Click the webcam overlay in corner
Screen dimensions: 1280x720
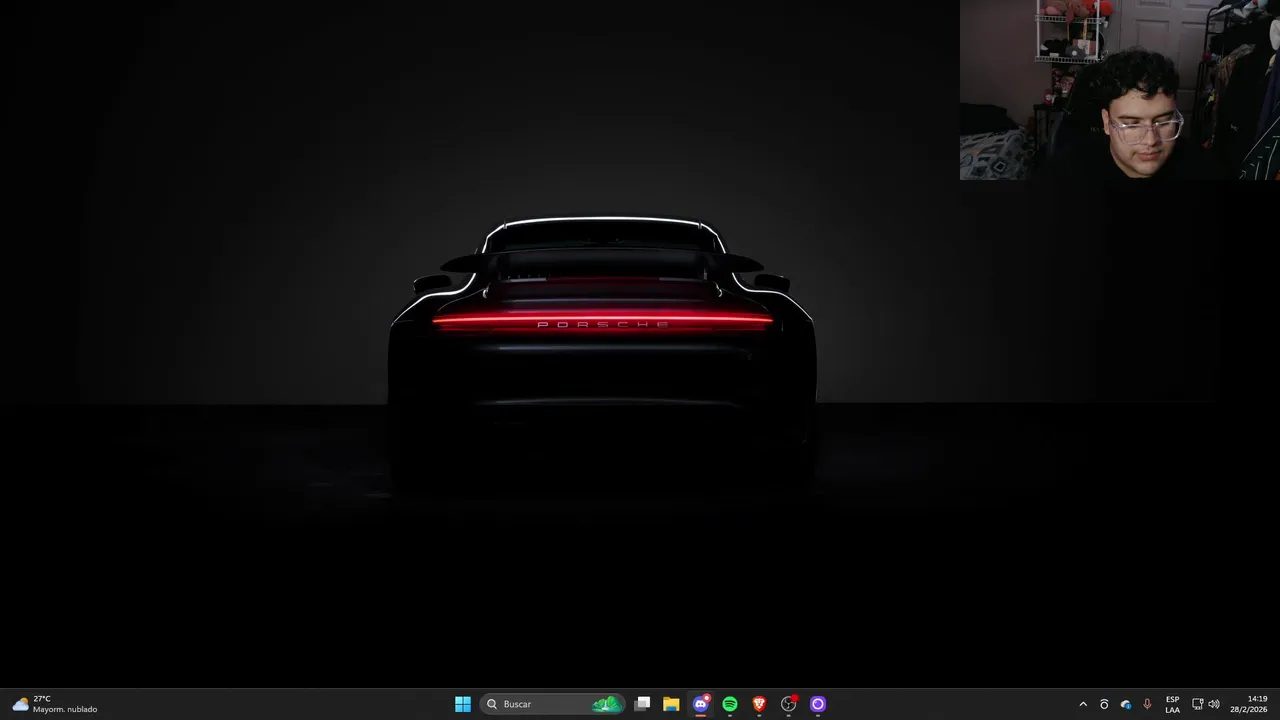1120,90
